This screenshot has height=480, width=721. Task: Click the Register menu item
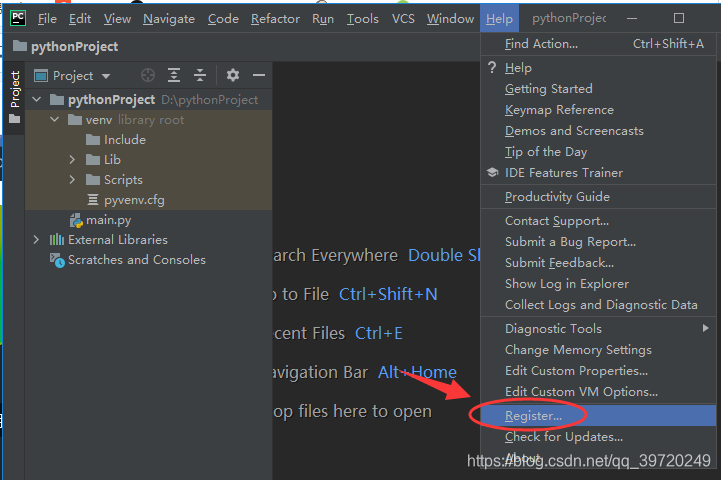pos(599,416)
